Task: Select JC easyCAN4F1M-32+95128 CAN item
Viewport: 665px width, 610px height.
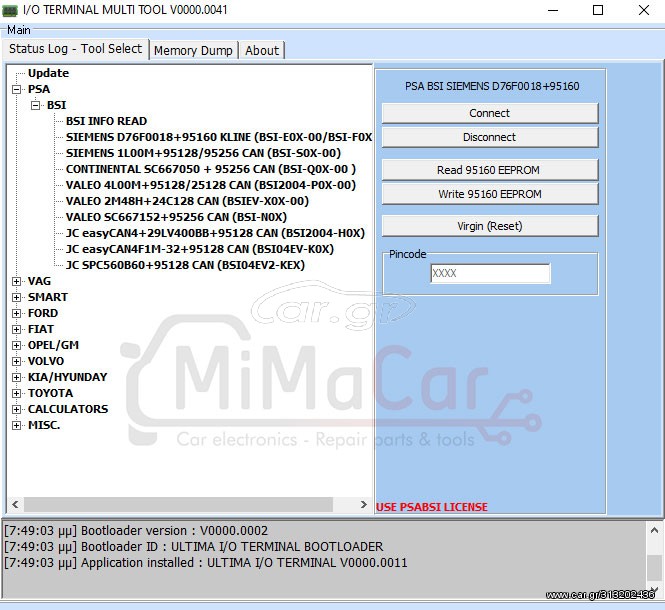Action: pos(200,249)
